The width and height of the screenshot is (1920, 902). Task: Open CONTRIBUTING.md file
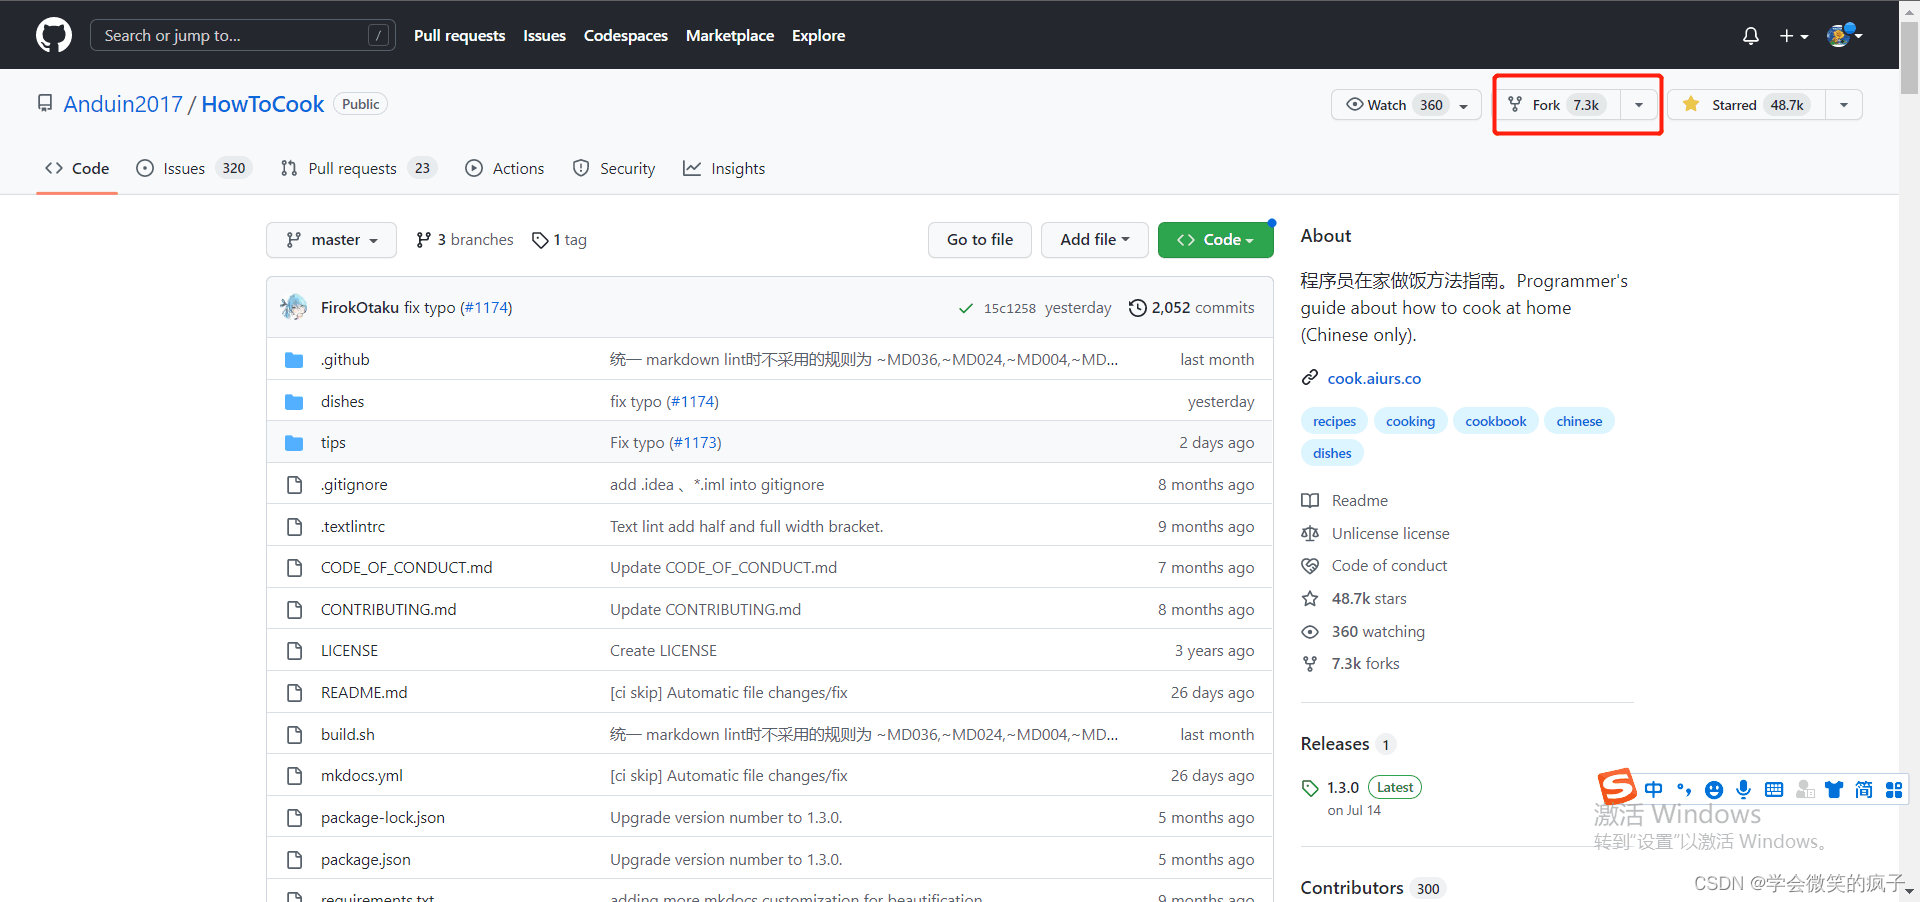(388, 609)
